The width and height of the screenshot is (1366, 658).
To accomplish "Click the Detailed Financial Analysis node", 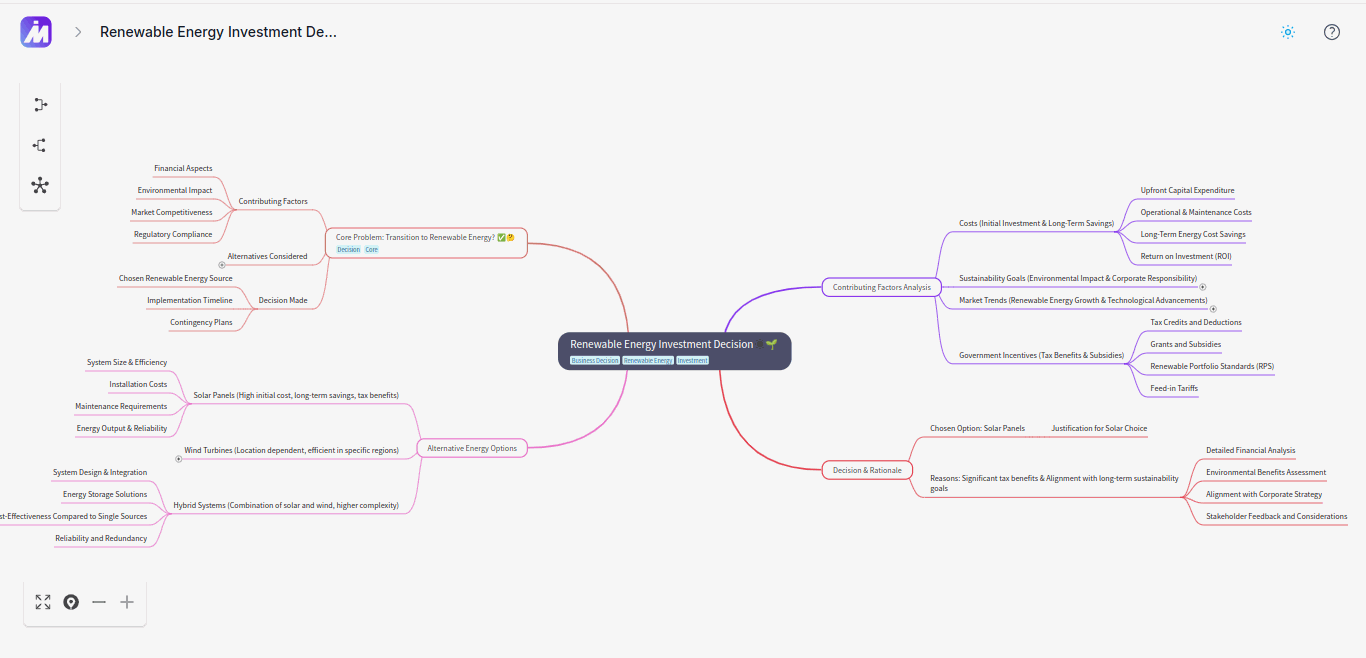I will click(x=1250, y=451).
